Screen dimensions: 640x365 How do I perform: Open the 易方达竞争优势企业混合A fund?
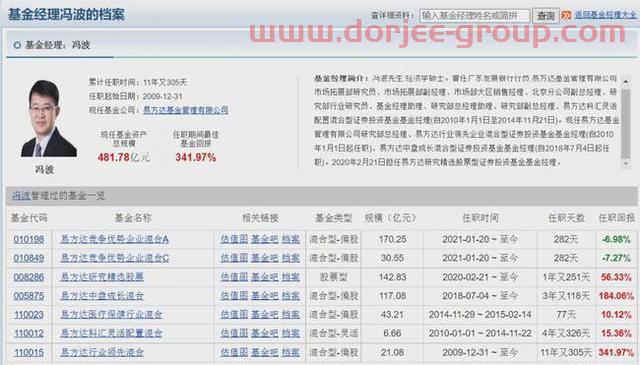114,239
